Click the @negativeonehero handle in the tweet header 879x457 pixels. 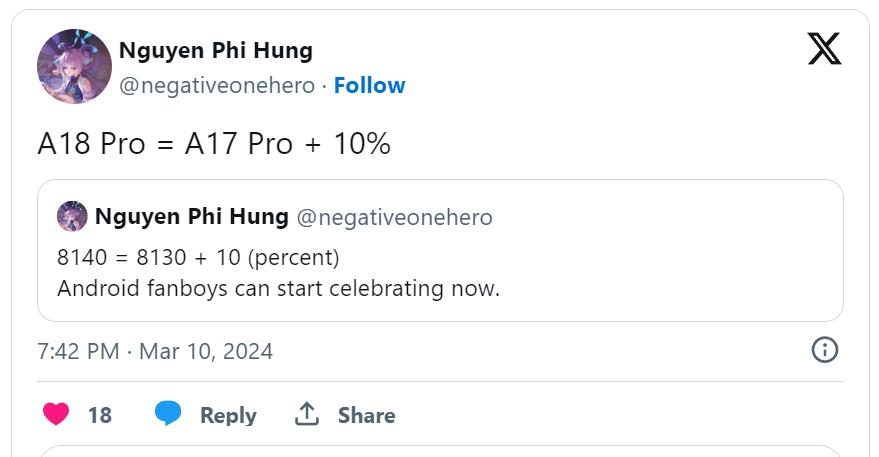pos(216,85)
